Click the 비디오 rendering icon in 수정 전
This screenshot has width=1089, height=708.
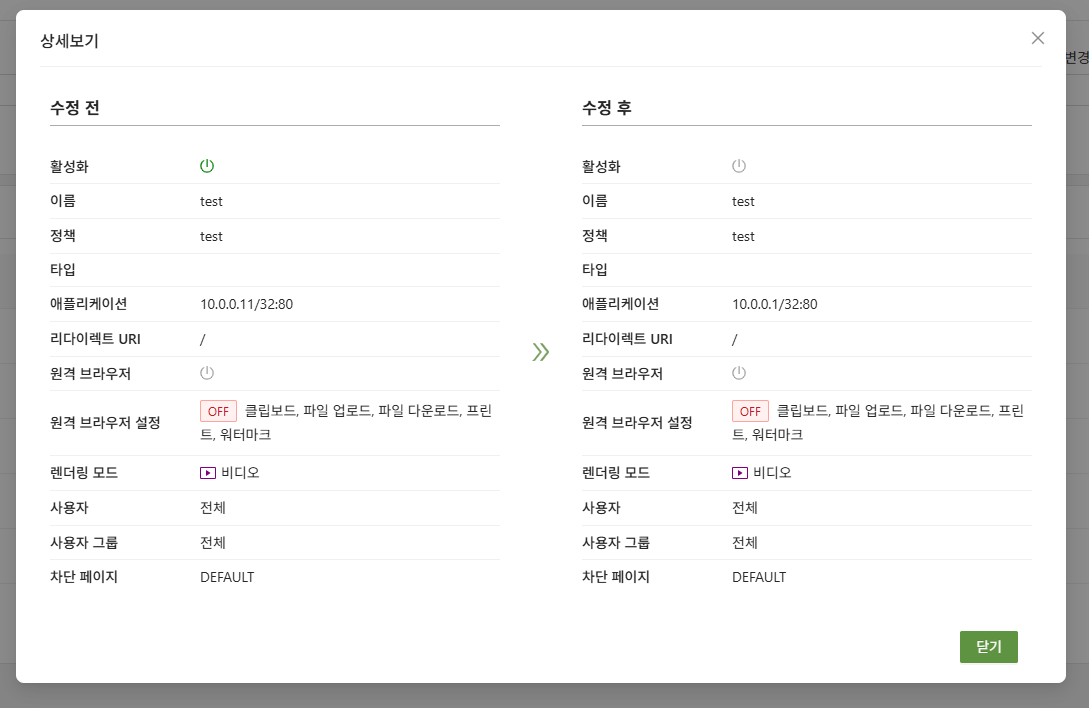[208, 473]
